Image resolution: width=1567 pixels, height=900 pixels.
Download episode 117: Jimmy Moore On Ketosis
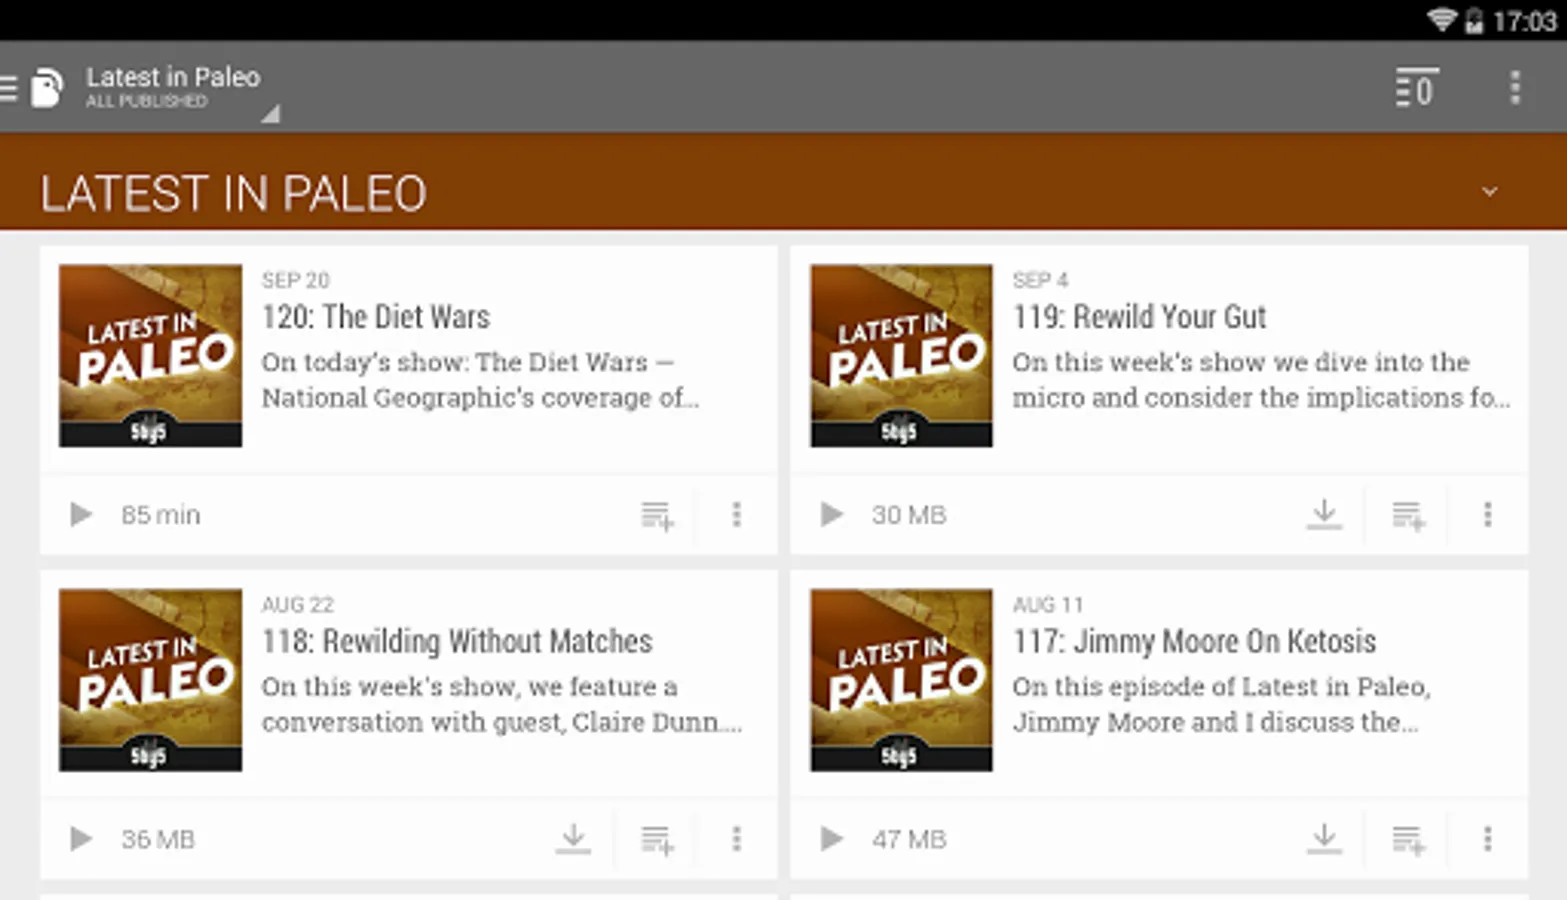[x=1324, y=839]
